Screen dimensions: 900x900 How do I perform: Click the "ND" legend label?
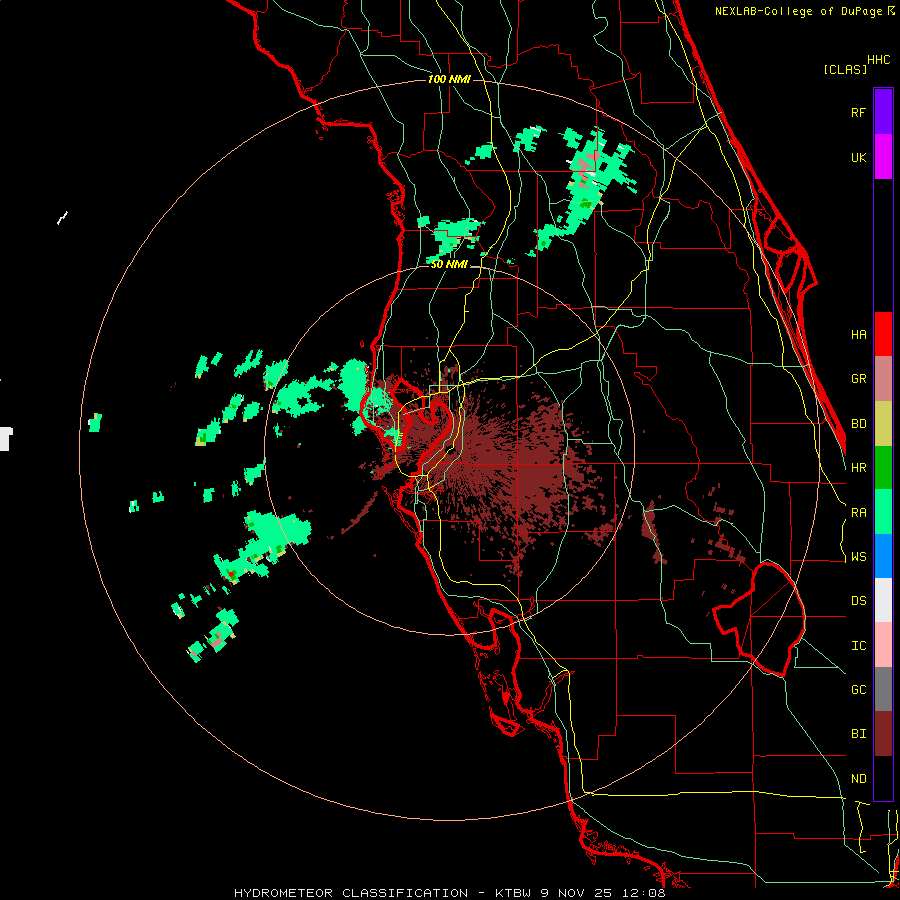(x=858, y=779)
